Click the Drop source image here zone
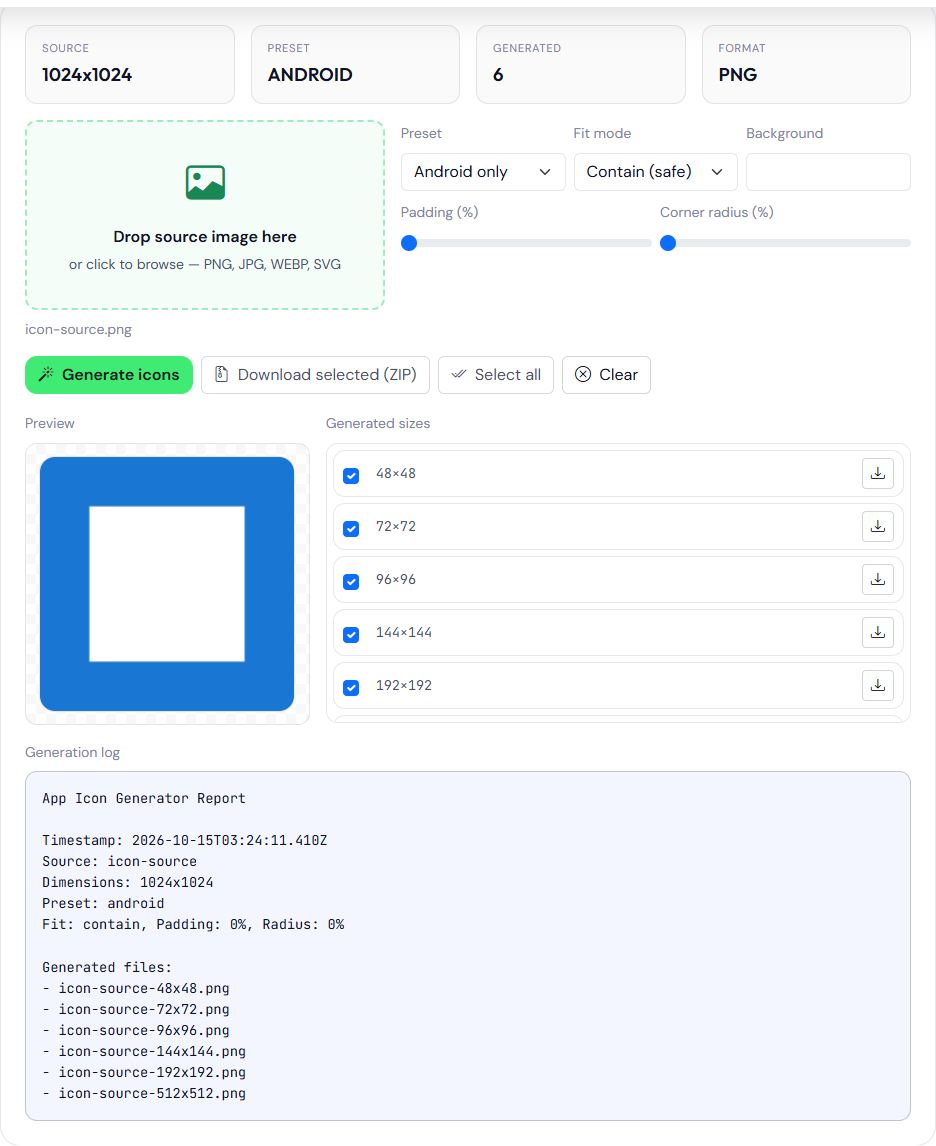This screenshot has height=1146, width=936. [x=205, y=215]
